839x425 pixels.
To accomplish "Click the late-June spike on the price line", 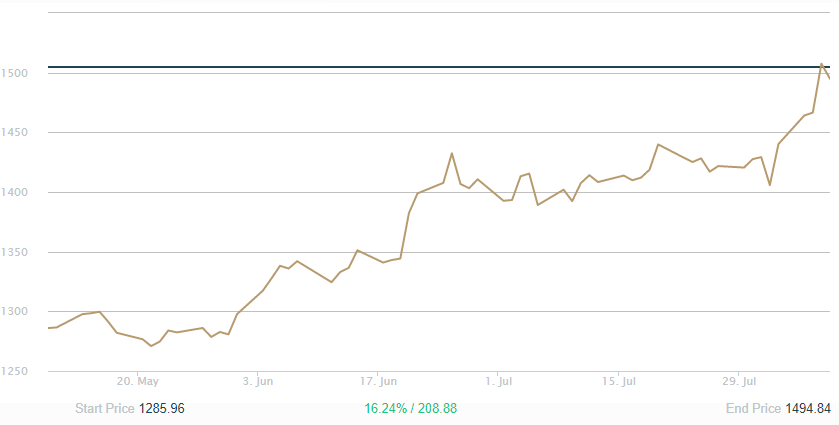I will (452, 154).
